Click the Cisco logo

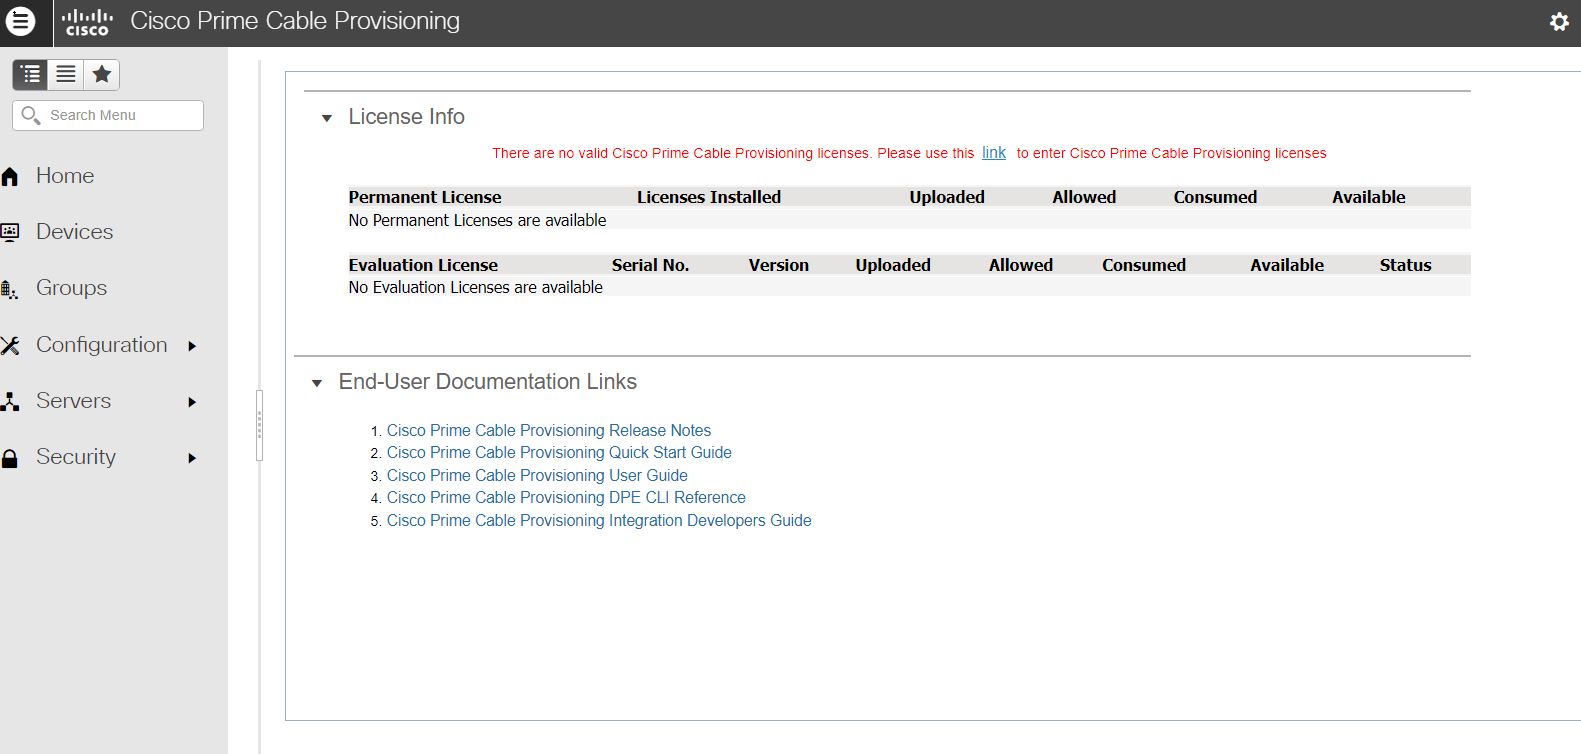pos(87,22)
